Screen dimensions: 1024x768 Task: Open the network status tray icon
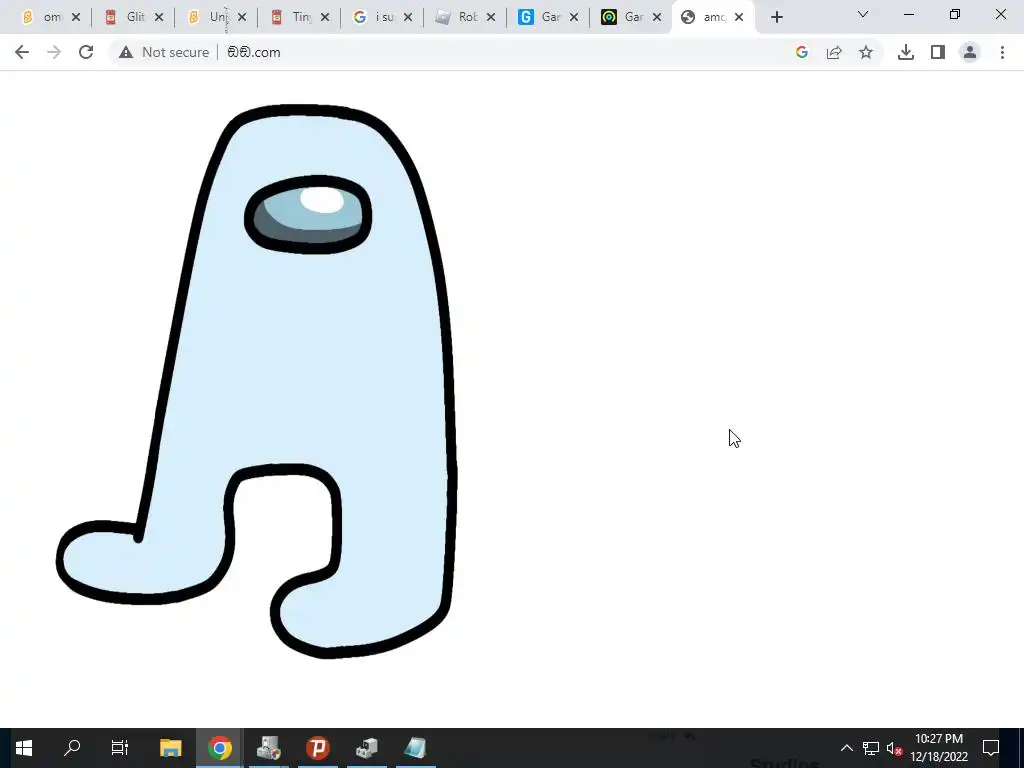[871, 748]
